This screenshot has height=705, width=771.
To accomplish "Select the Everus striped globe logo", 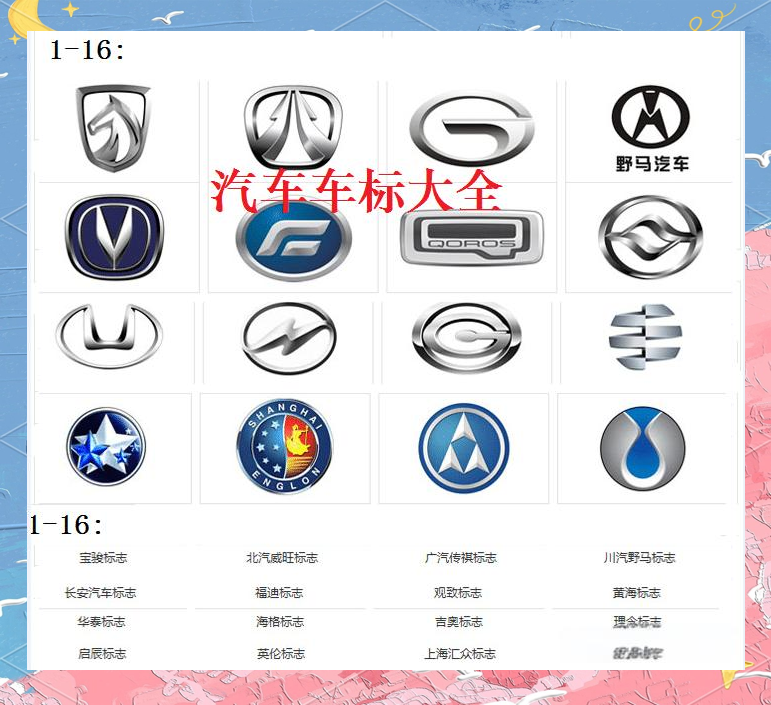I will pyautogui.click(x=645, y=336).
